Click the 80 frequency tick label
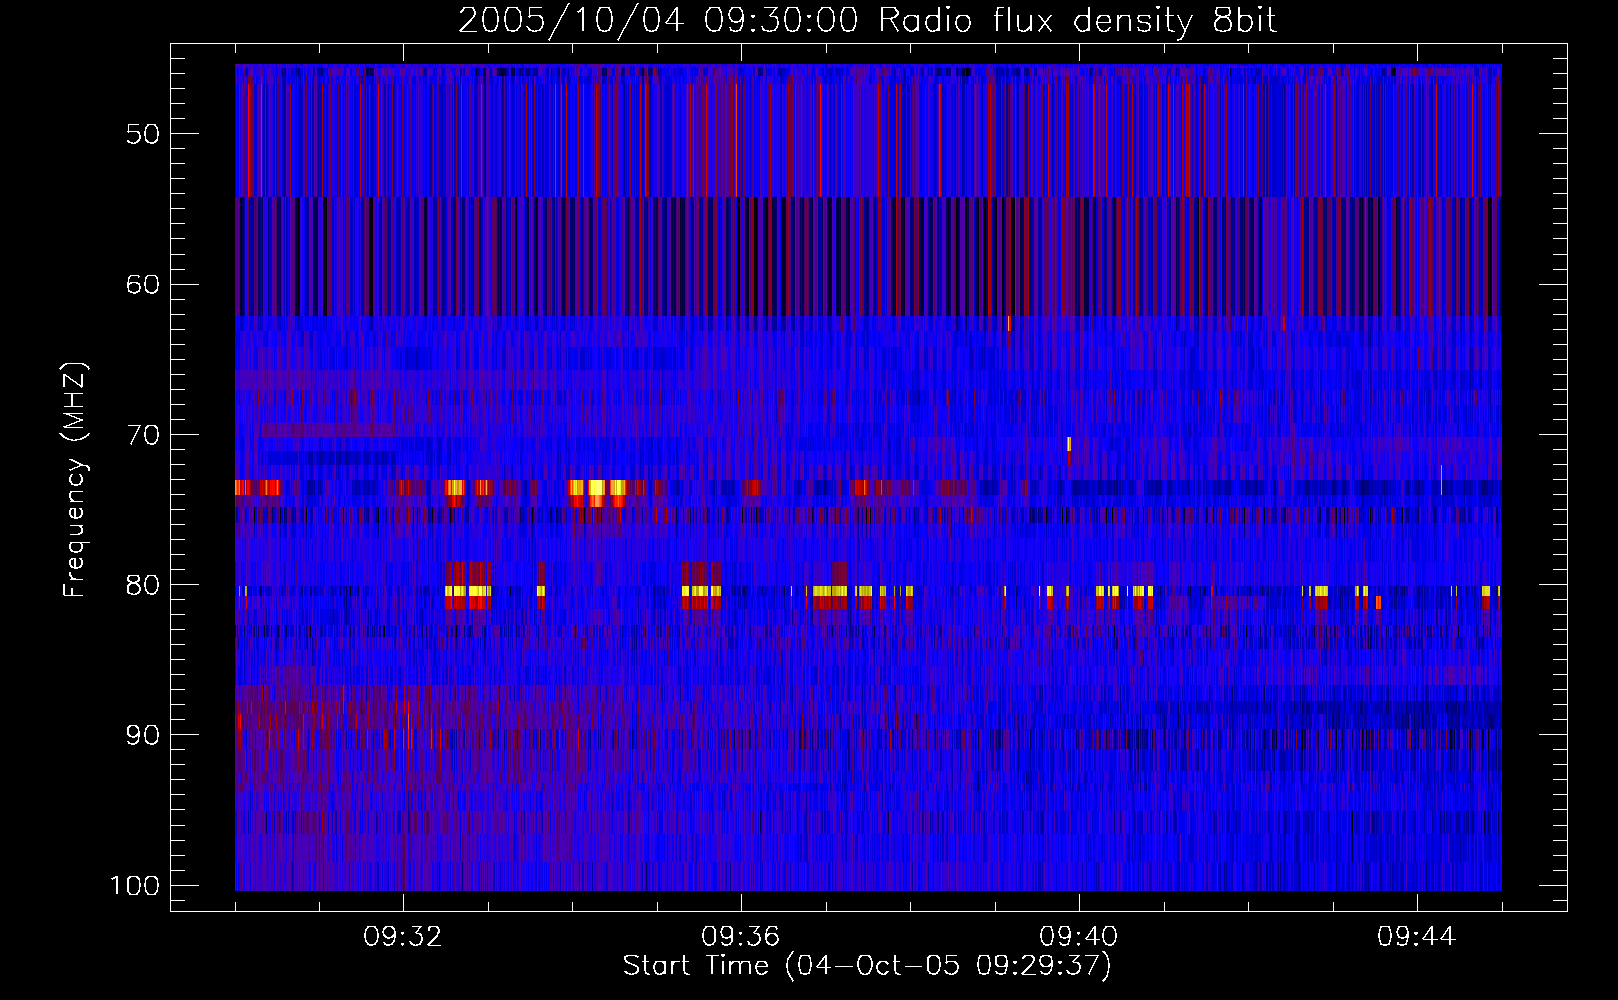 click(x=143, y=585)
